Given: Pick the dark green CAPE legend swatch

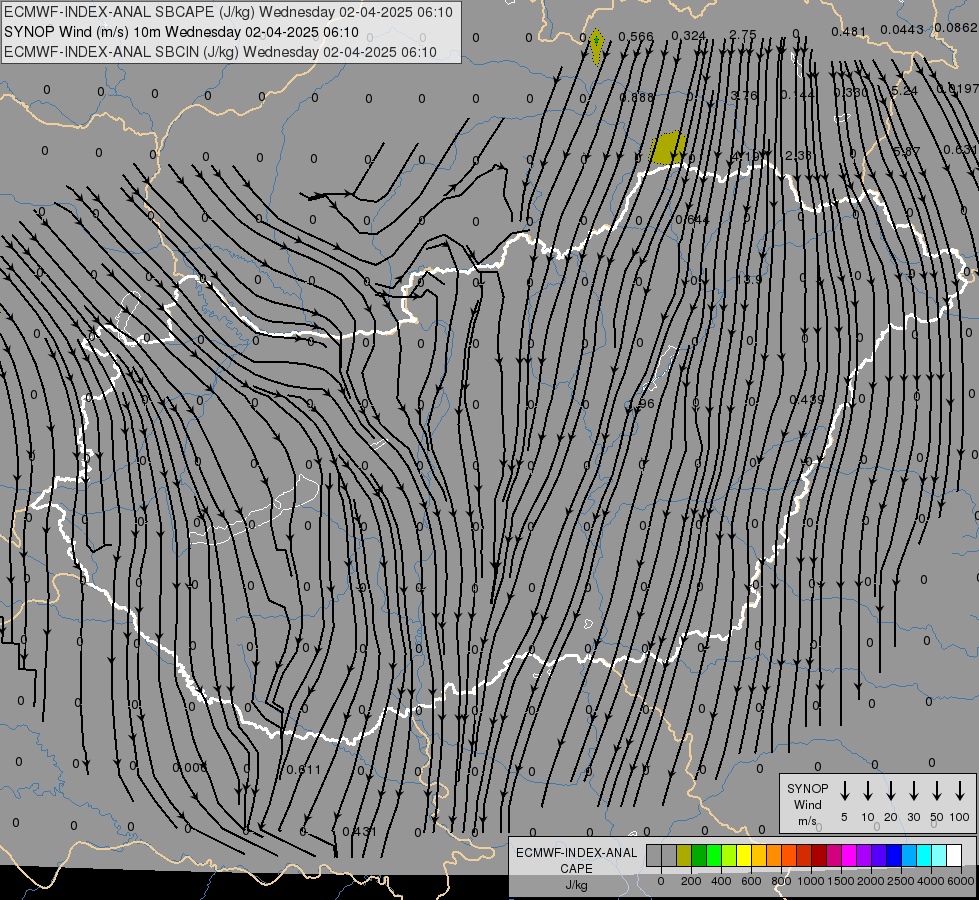Looking at the screenshot, I should point(699,855).
